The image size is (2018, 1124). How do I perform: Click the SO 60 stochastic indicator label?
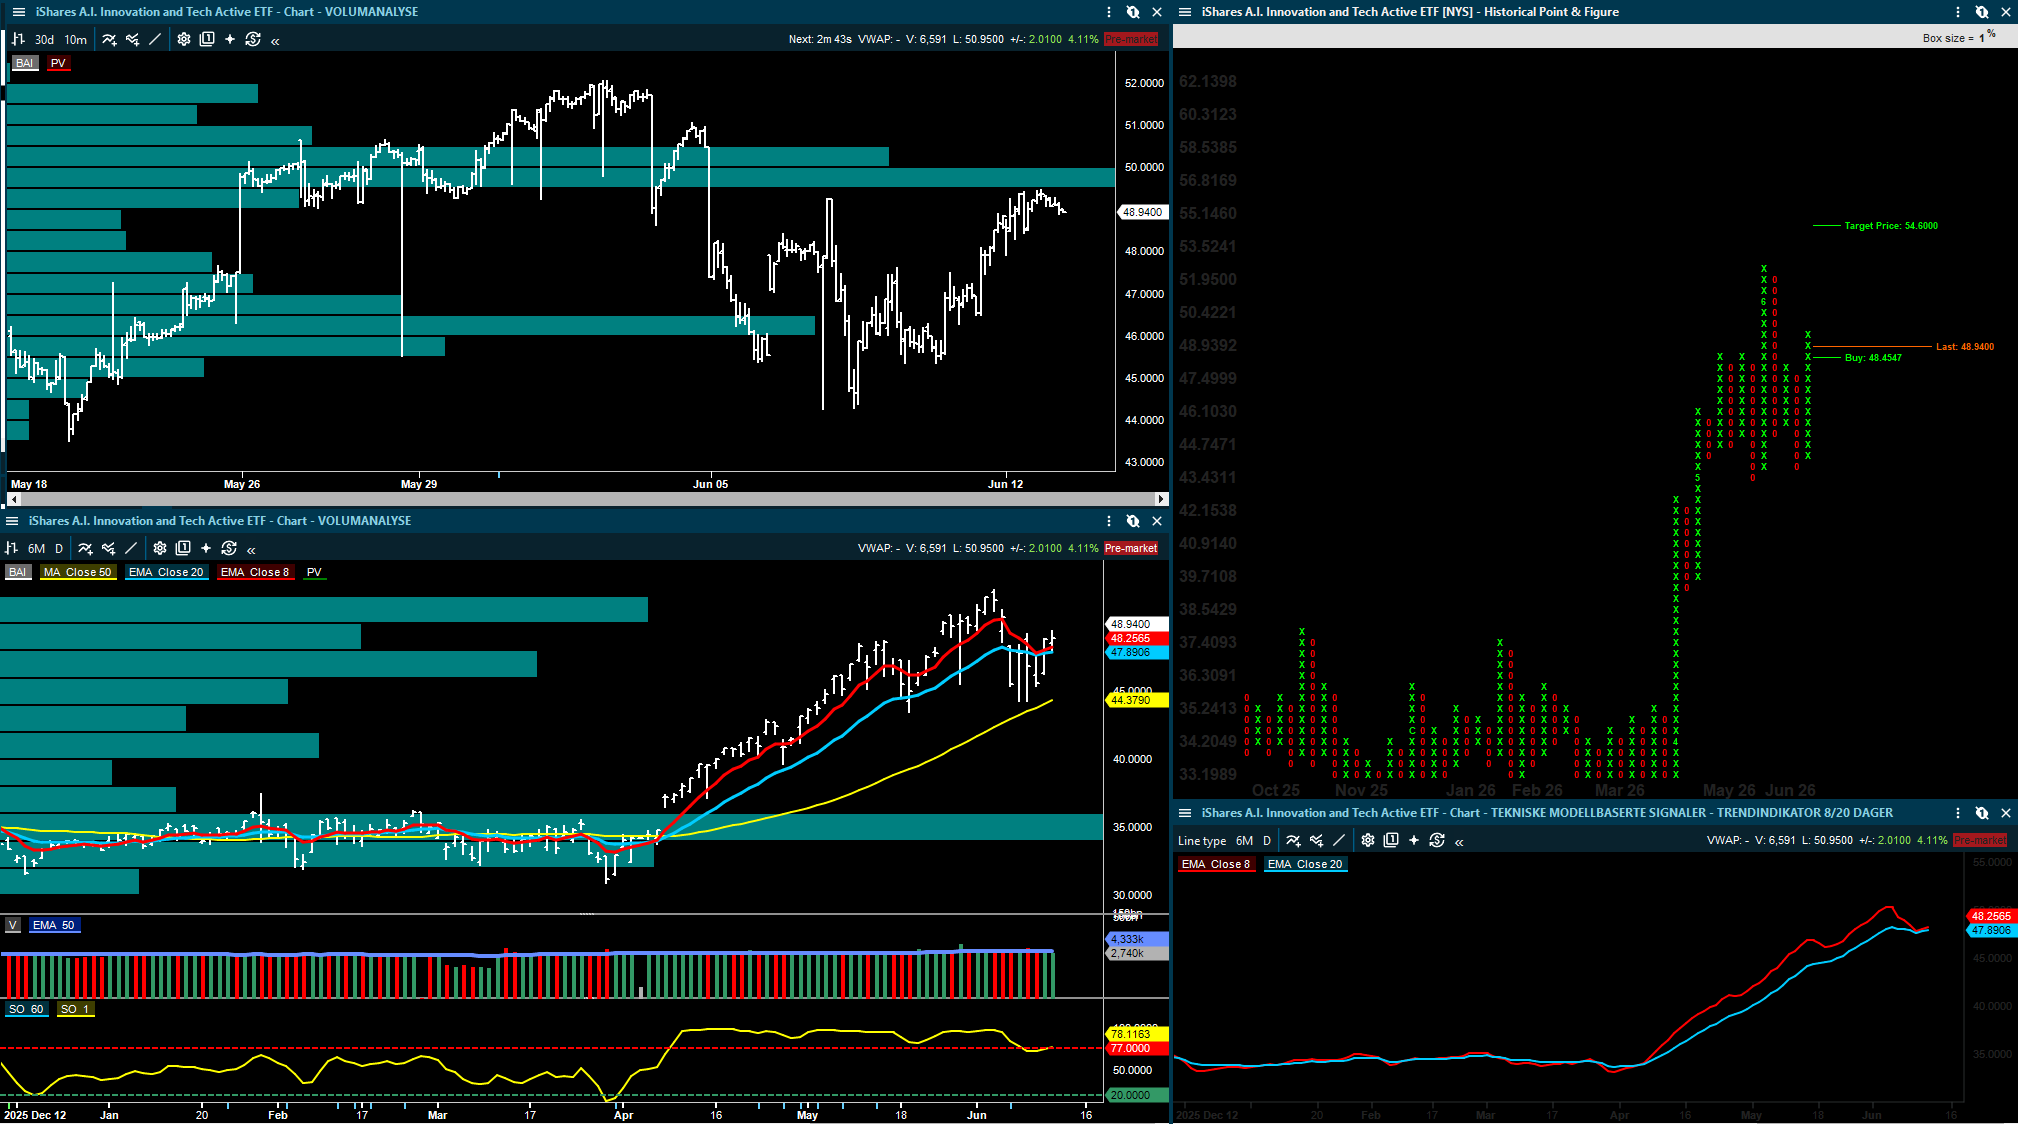pos(26,1009)
